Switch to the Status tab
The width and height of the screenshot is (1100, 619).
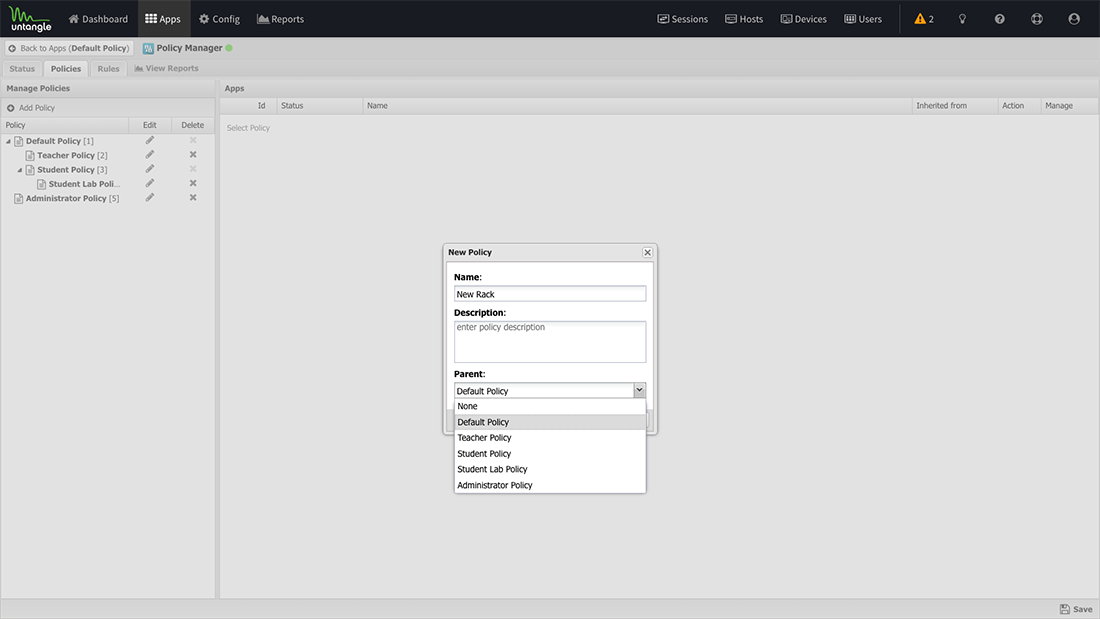pos(22,69)
